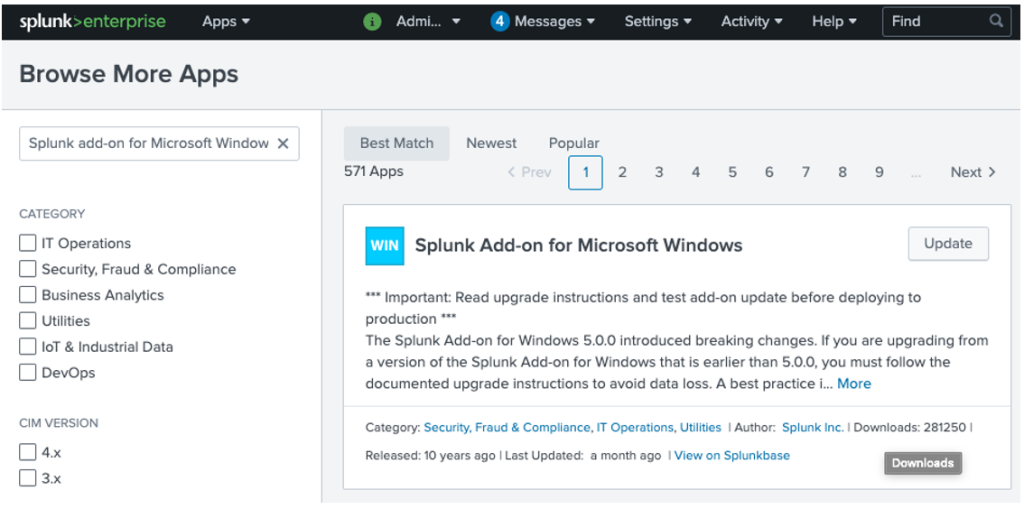Select the Newest sort tab
The height and width of the screenshot is (509, 1024).
point(491,143)
